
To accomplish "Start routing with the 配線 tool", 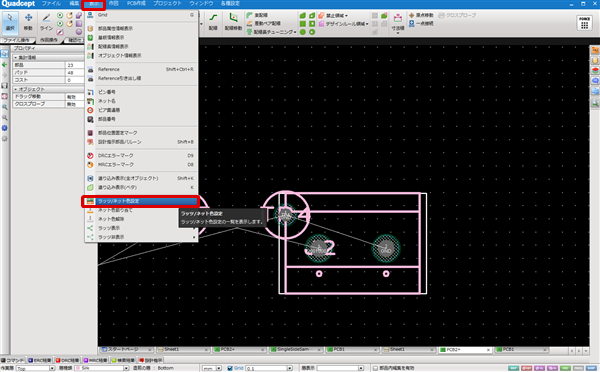I will (x=213, y=22).
